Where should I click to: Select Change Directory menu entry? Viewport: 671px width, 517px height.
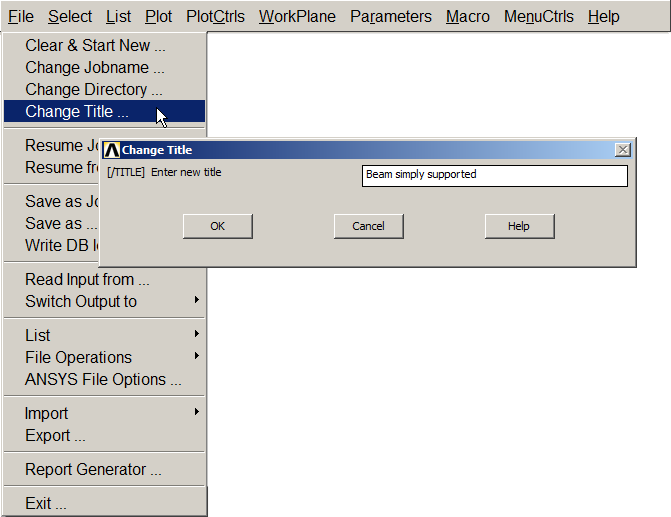(x=93, y=90)
